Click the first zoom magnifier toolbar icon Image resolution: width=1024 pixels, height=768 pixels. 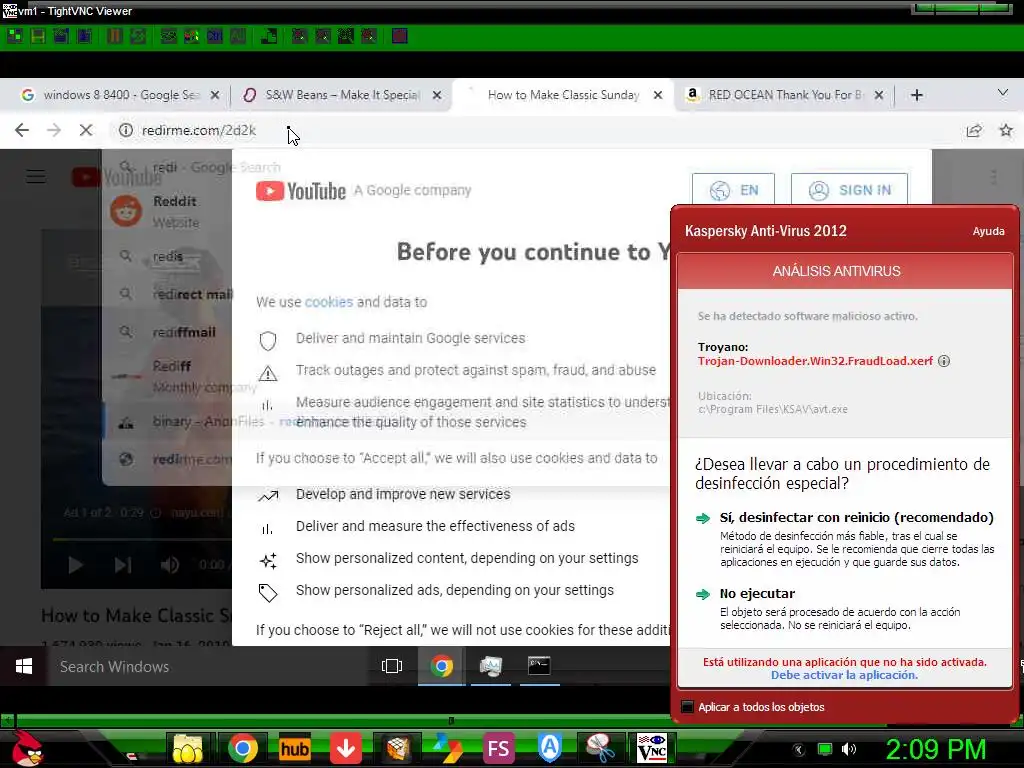pos(299,36)
